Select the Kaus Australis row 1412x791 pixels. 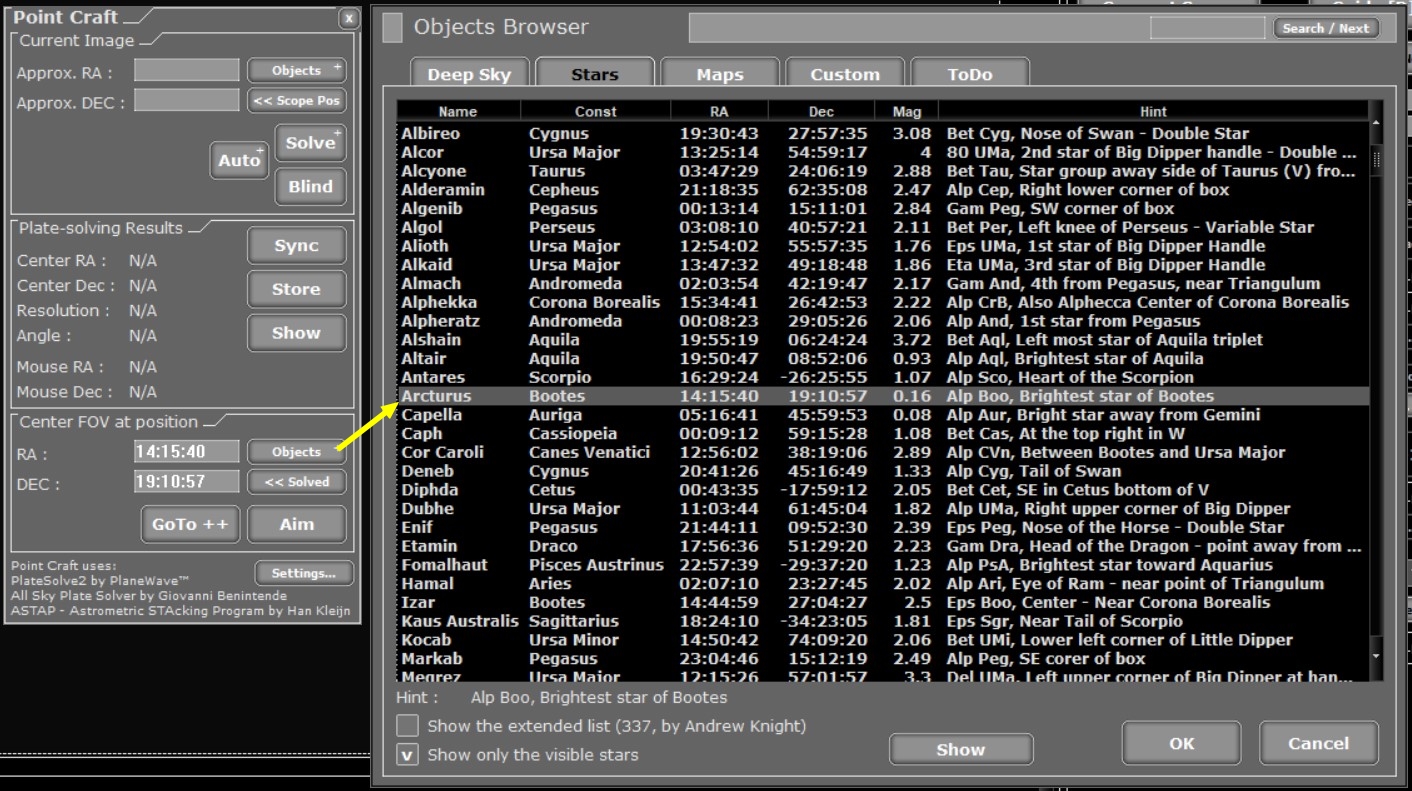pos(882,621)
